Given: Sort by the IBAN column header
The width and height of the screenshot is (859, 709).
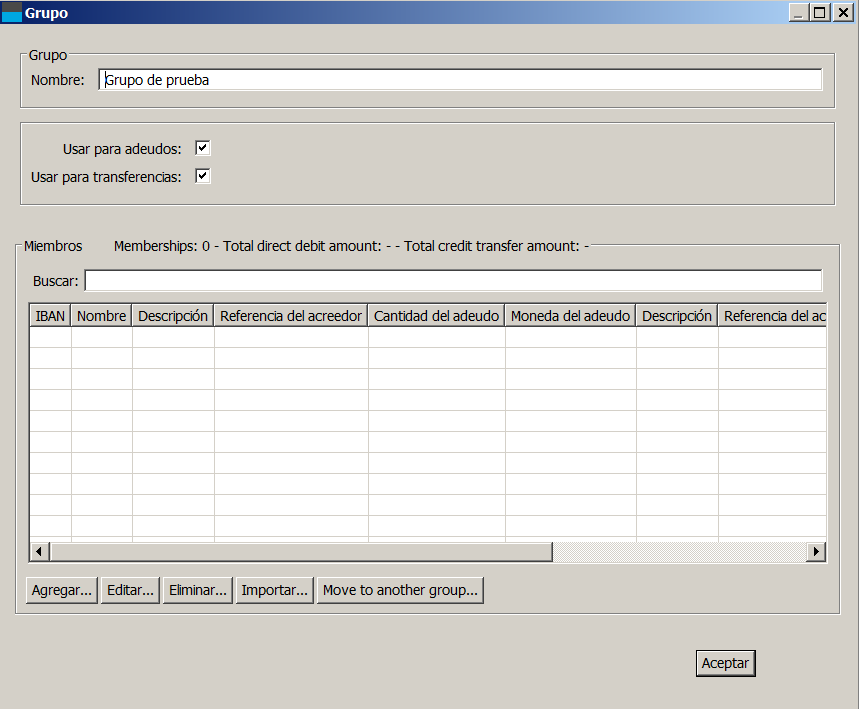Looking at the screenshot, I should coord(50,316).
